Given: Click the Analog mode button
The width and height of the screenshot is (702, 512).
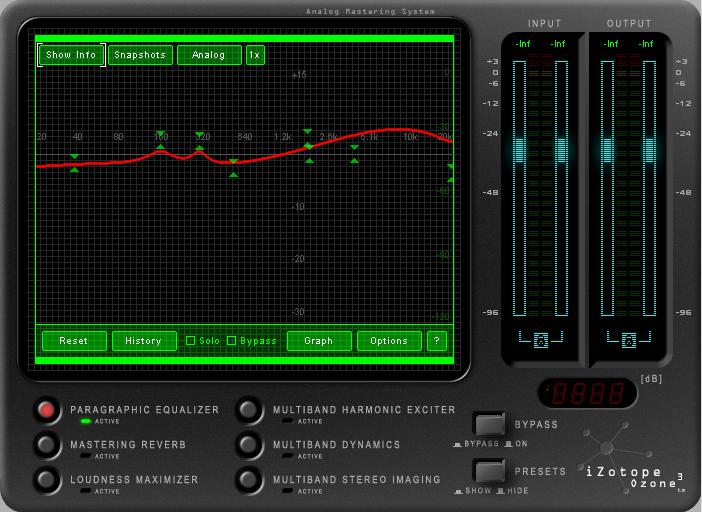Looking at the screenshot, I should click(209, 55).
